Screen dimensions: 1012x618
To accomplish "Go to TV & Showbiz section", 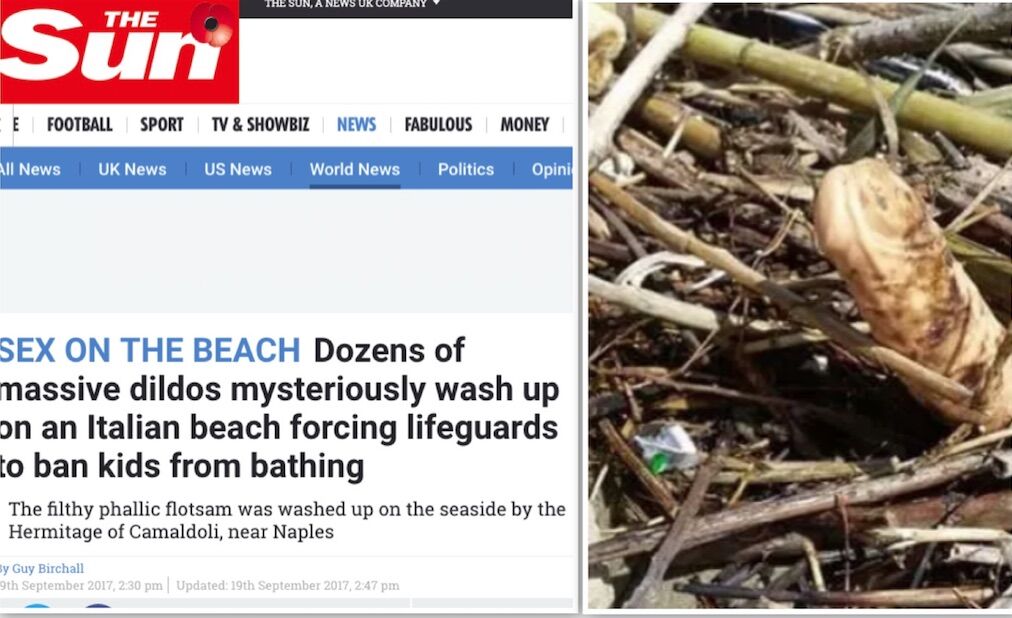I will [261, 124].
